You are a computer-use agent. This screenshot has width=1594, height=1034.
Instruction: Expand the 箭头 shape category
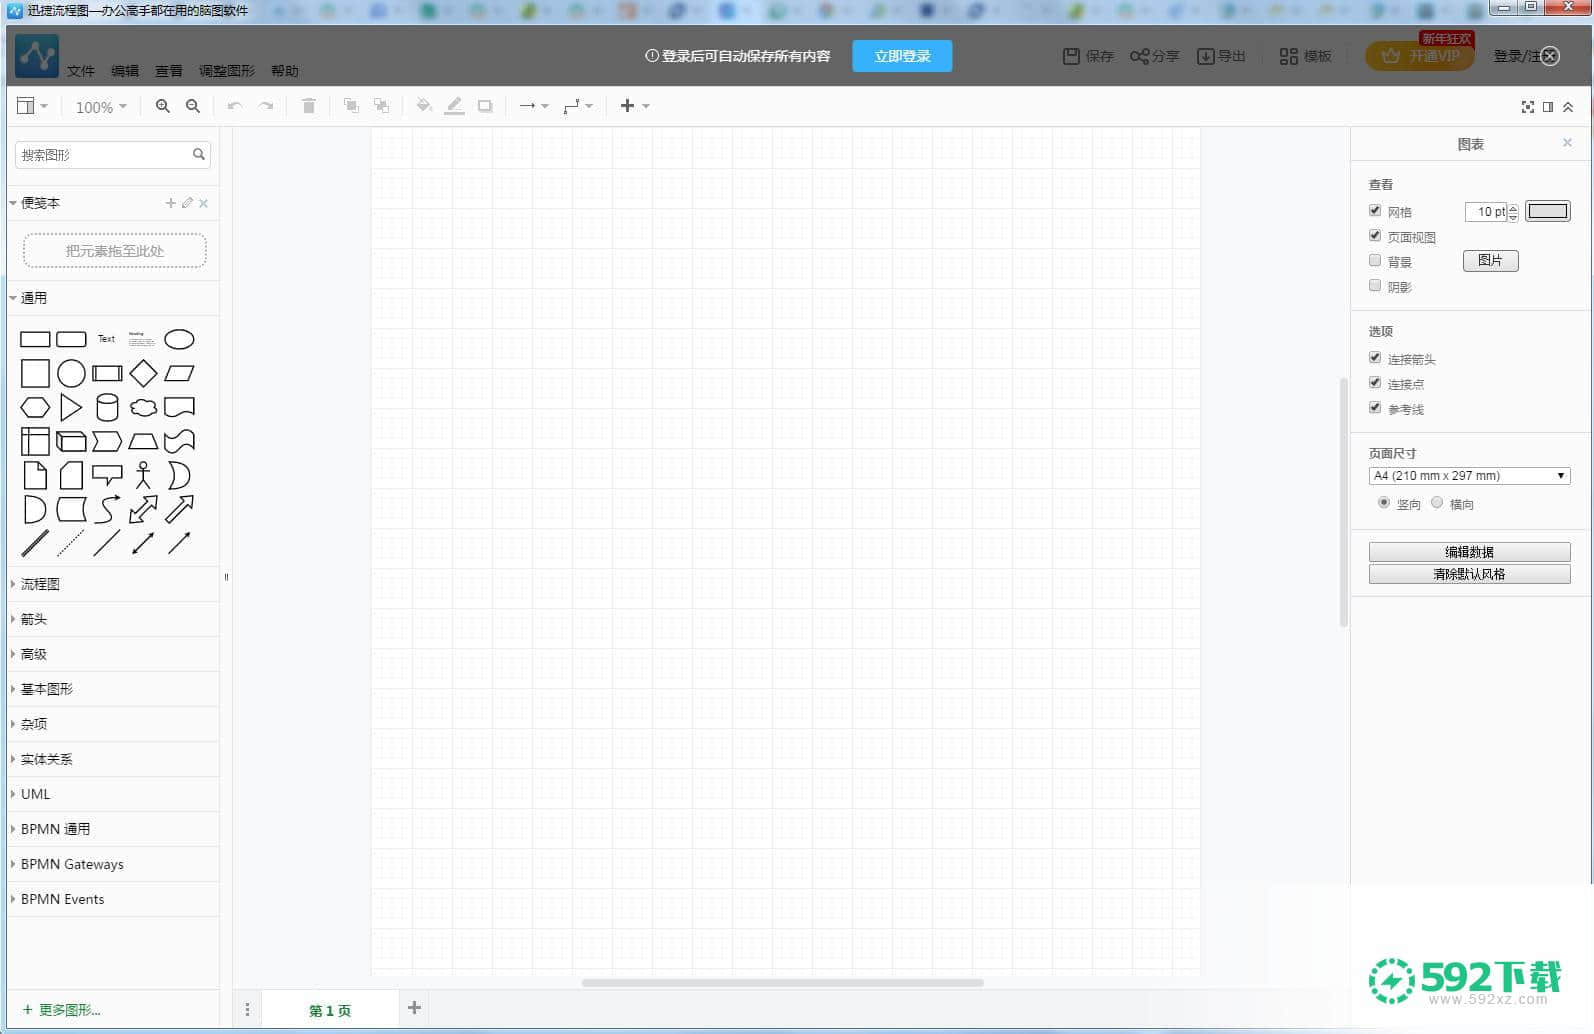coord(113,619)
